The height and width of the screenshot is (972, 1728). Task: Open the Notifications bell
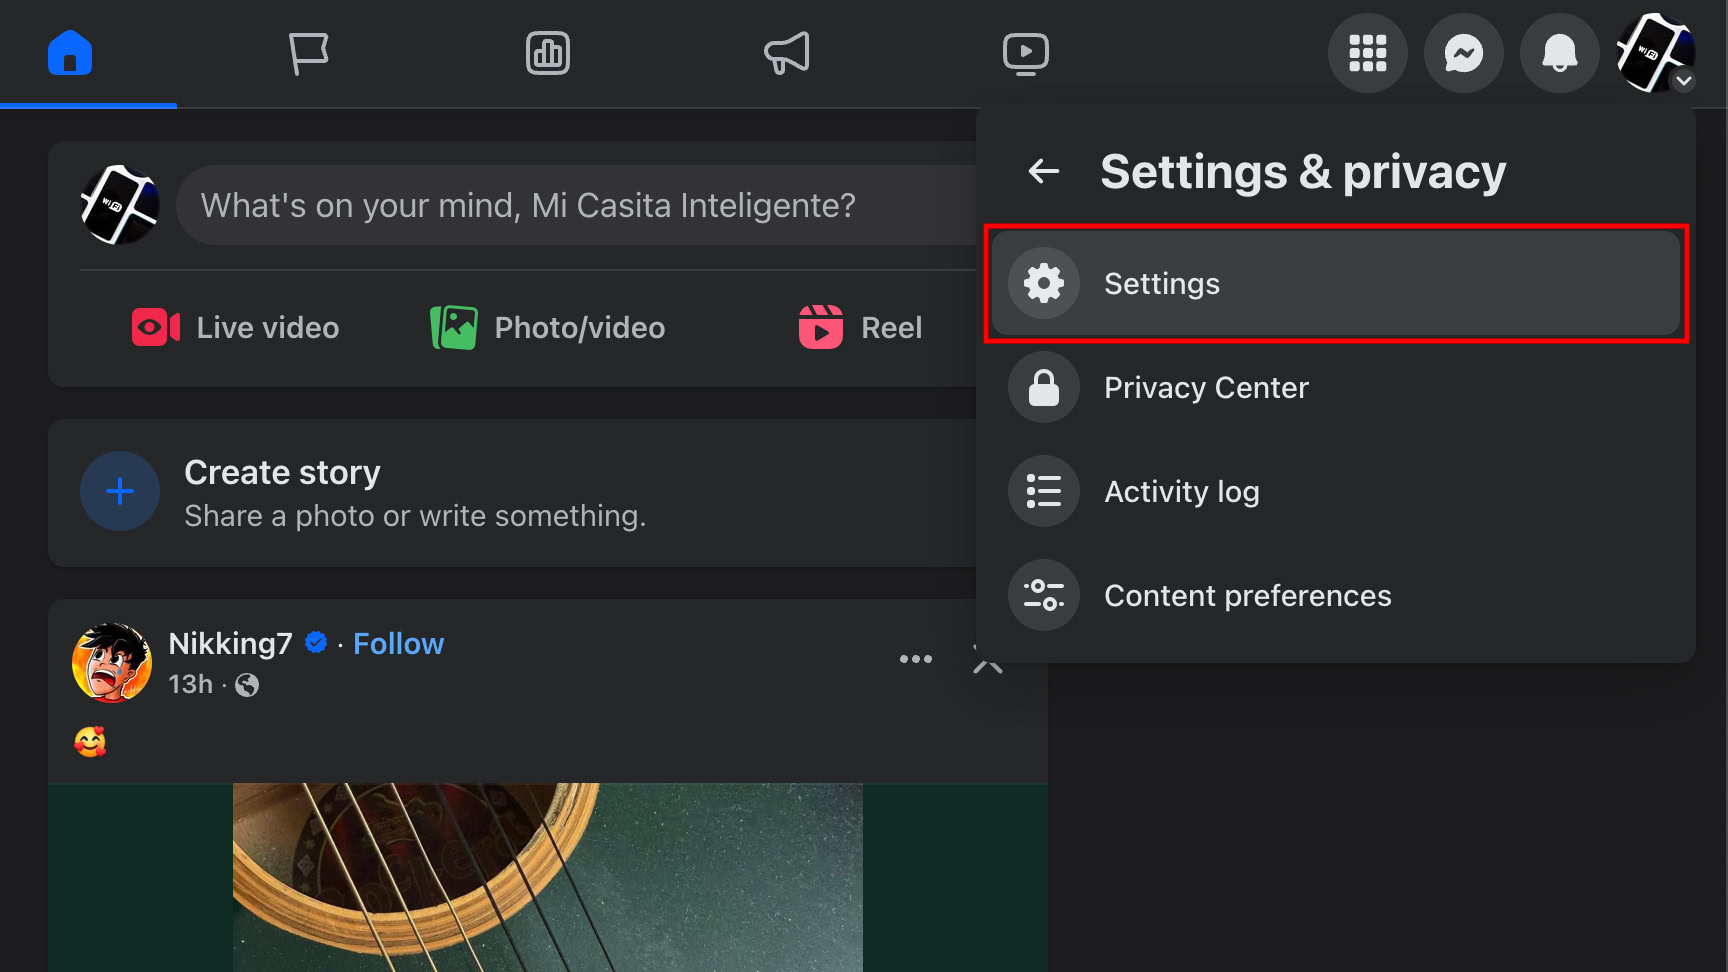[x=1559, y=53]
